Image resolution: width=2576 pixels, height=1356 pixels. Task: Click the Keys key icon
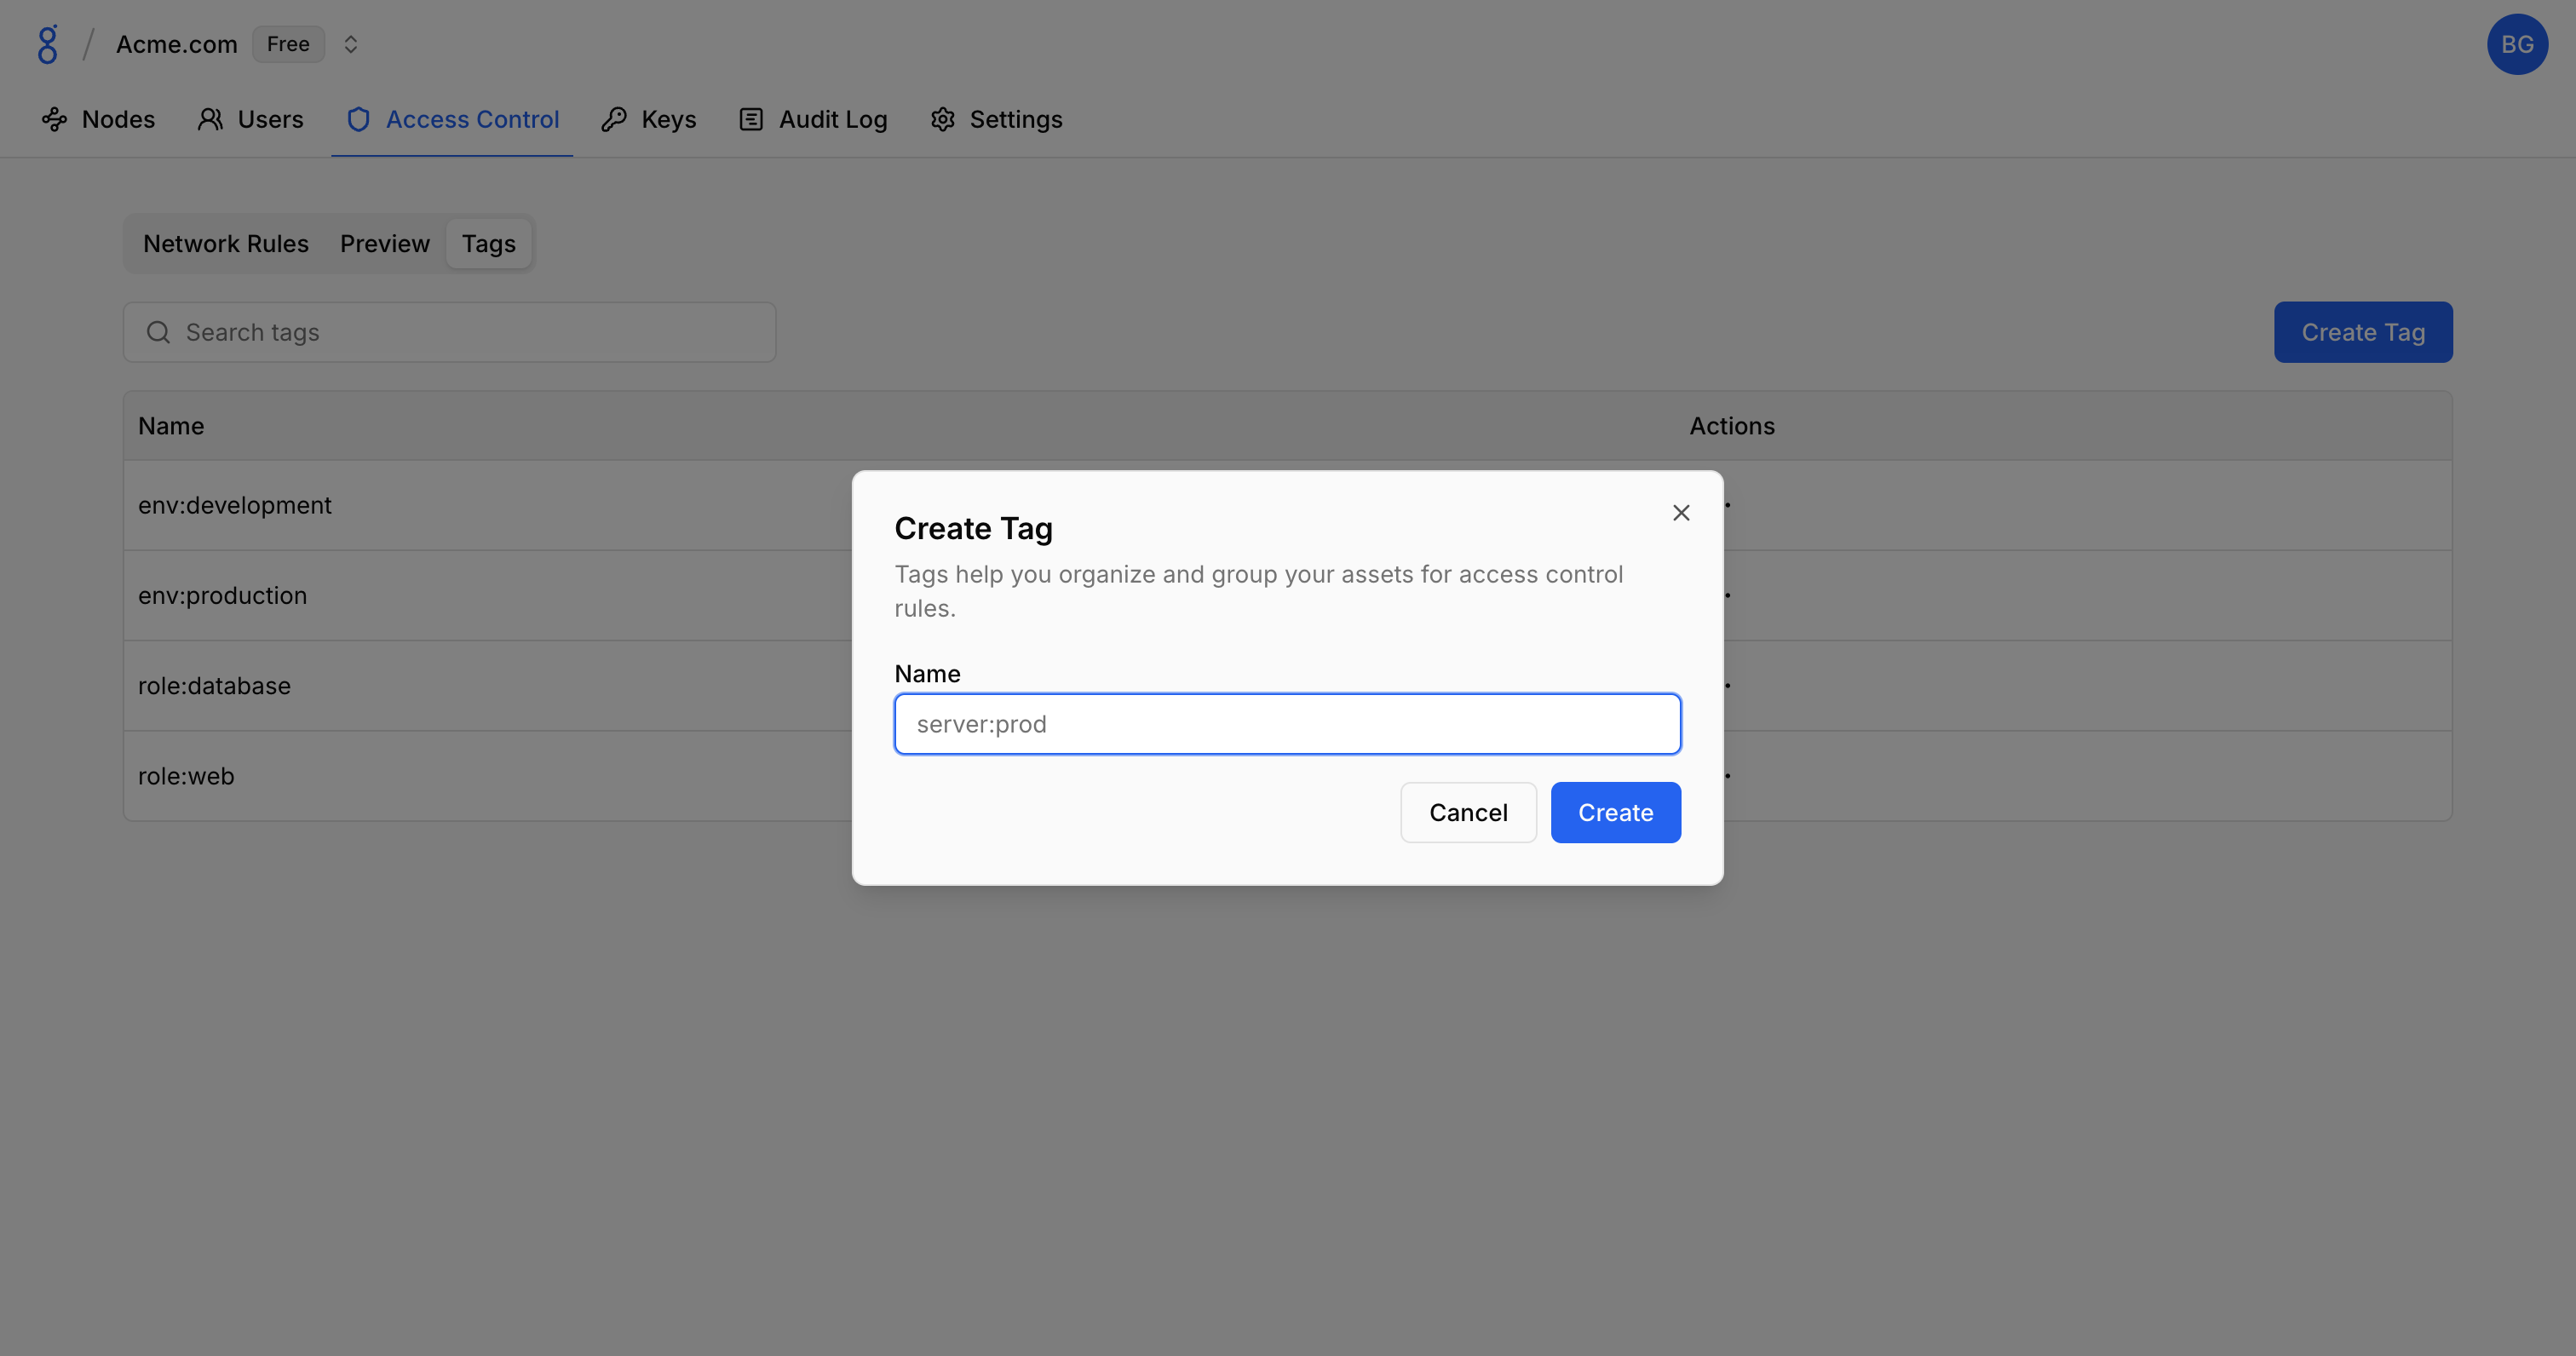pos(614,120)
